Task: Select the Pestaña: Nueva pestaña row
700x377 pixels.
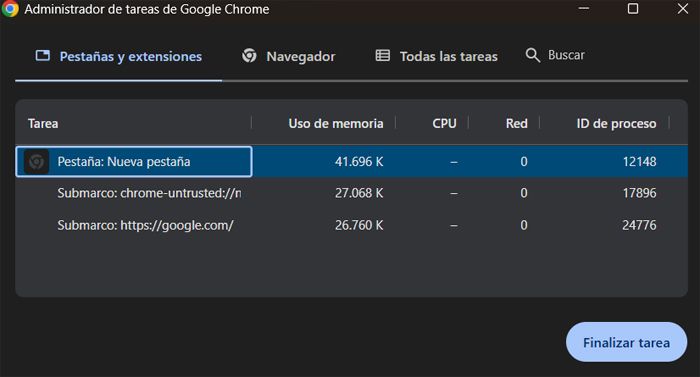Action: (x=351, y=162)
